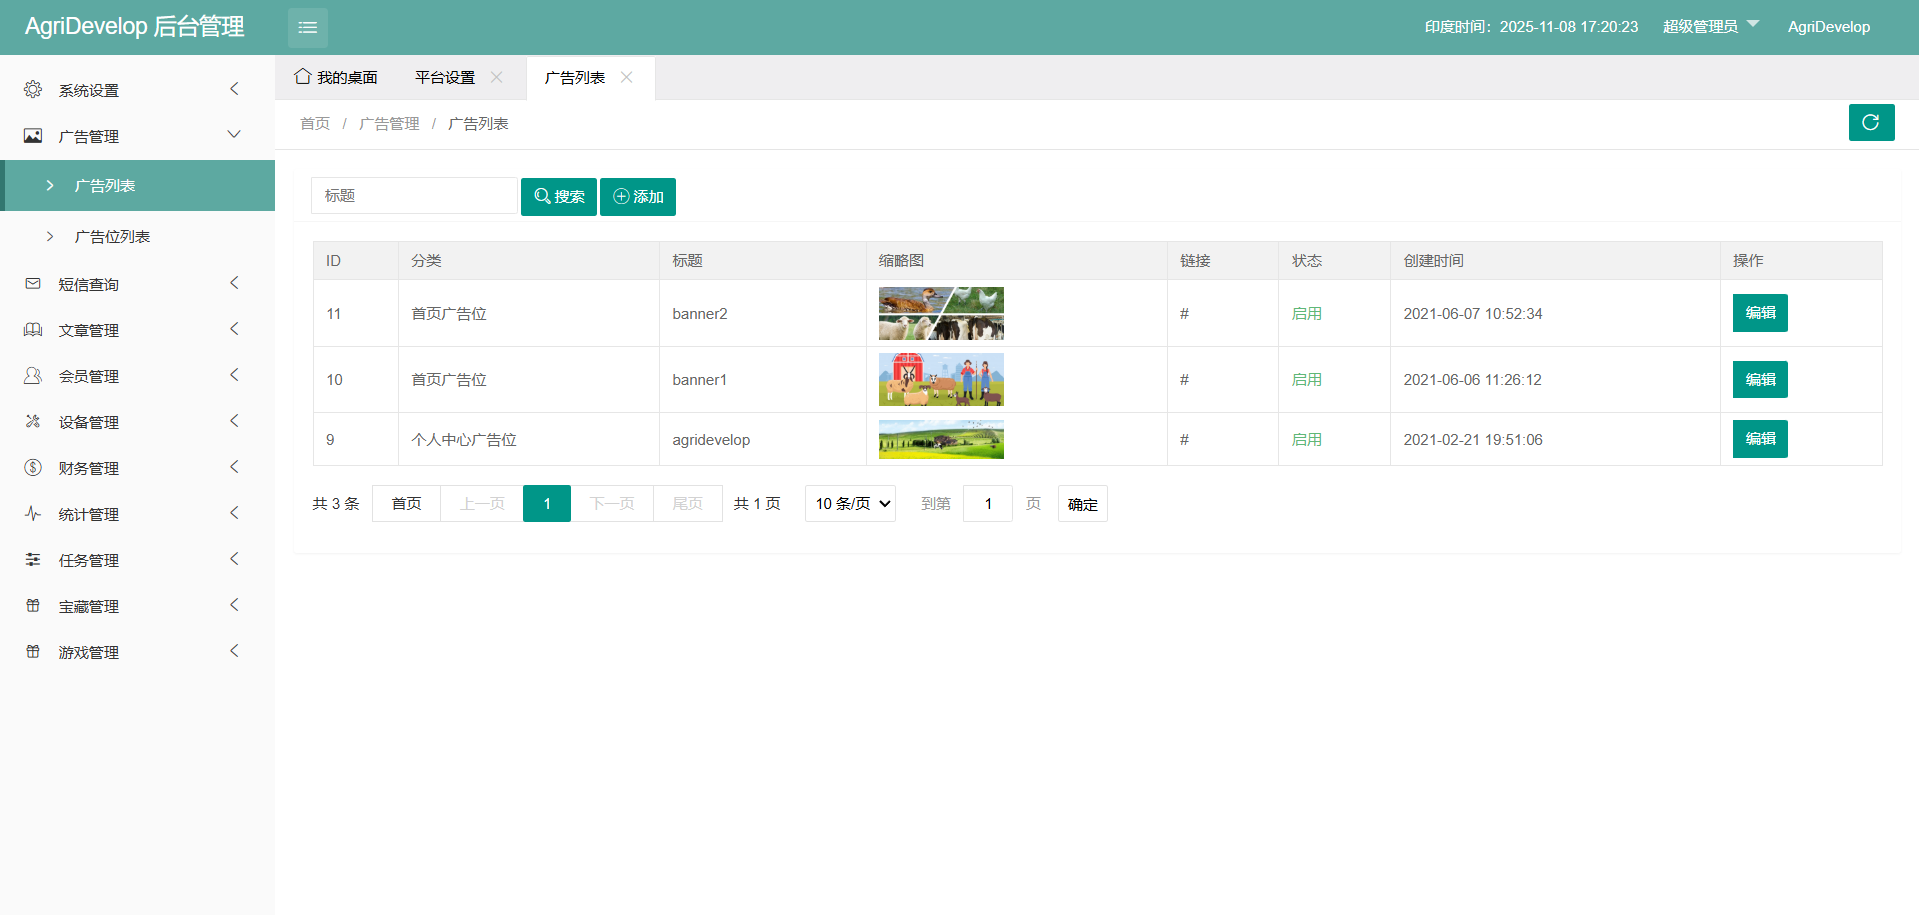Screen dimensions: 1919x915
Task: Switch to the 我的桌面 tab
Action: pos(337,78)
